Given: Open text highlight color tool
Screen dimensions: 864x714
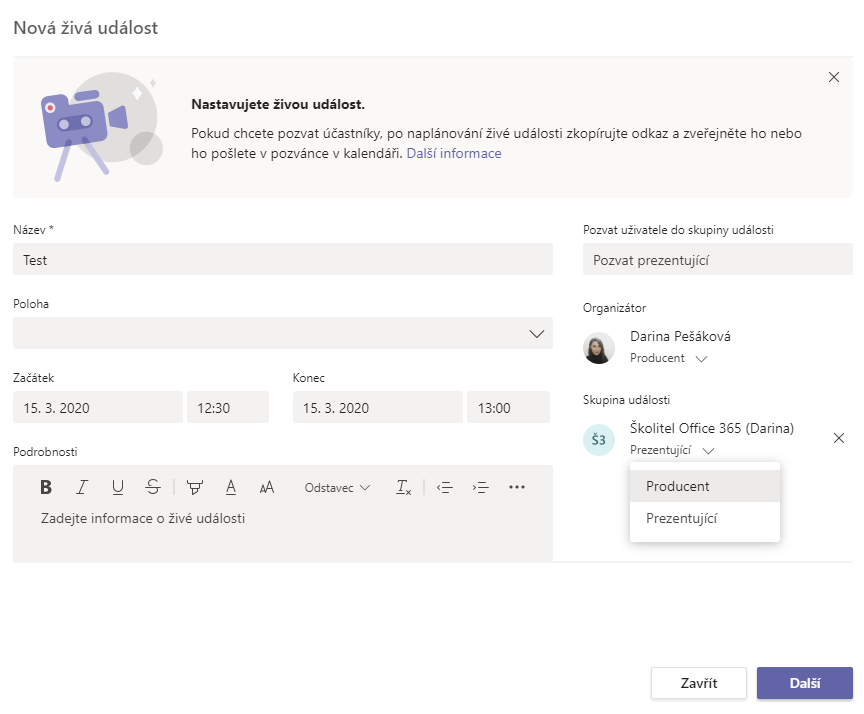Looking at the screenshot, I should pos(195,487).
